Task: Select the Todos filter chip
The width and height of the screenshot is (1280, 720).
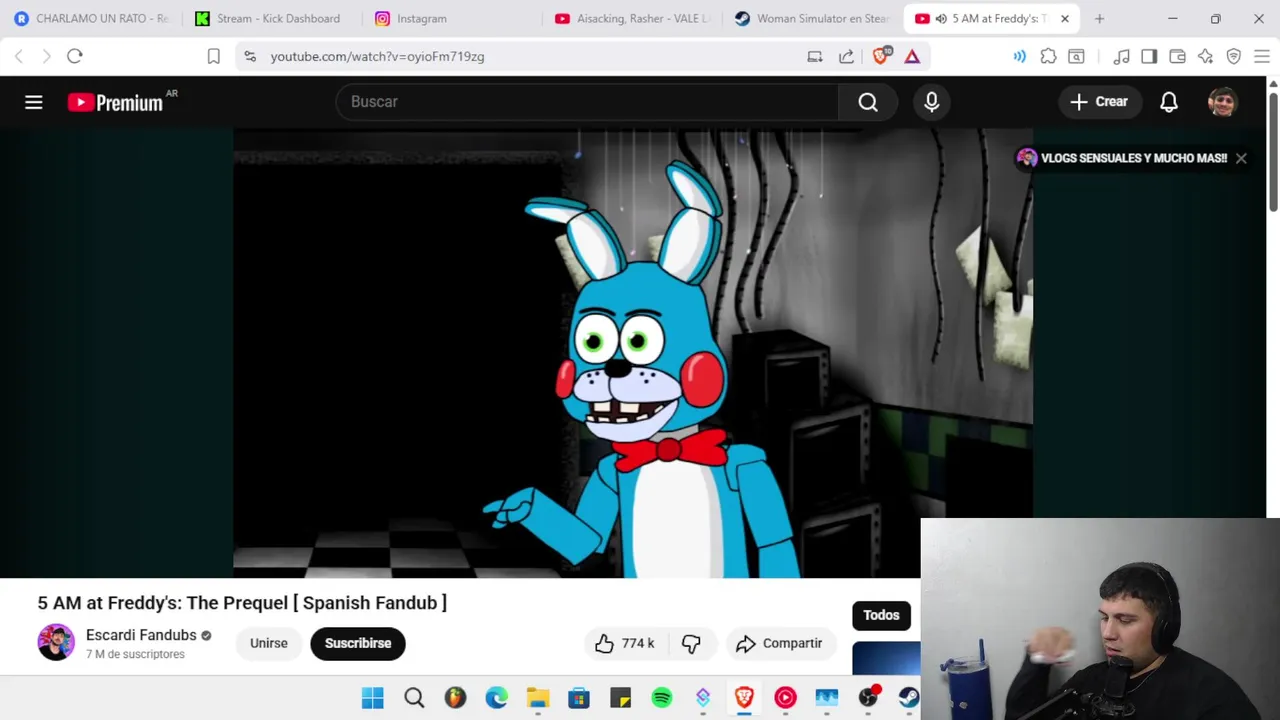Action: click(881, 615)
